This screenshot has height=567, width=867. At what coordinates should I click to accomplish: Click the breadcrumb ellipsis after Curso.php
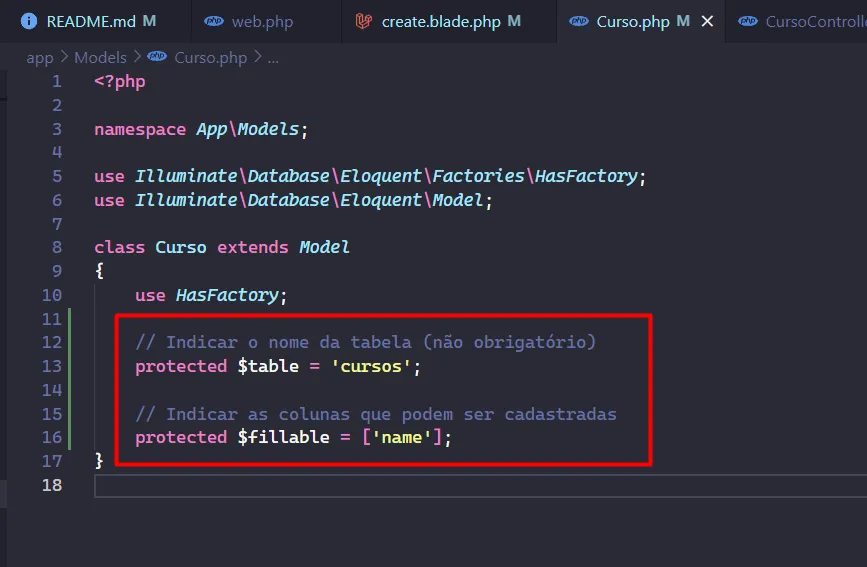[x=273, y=57]
